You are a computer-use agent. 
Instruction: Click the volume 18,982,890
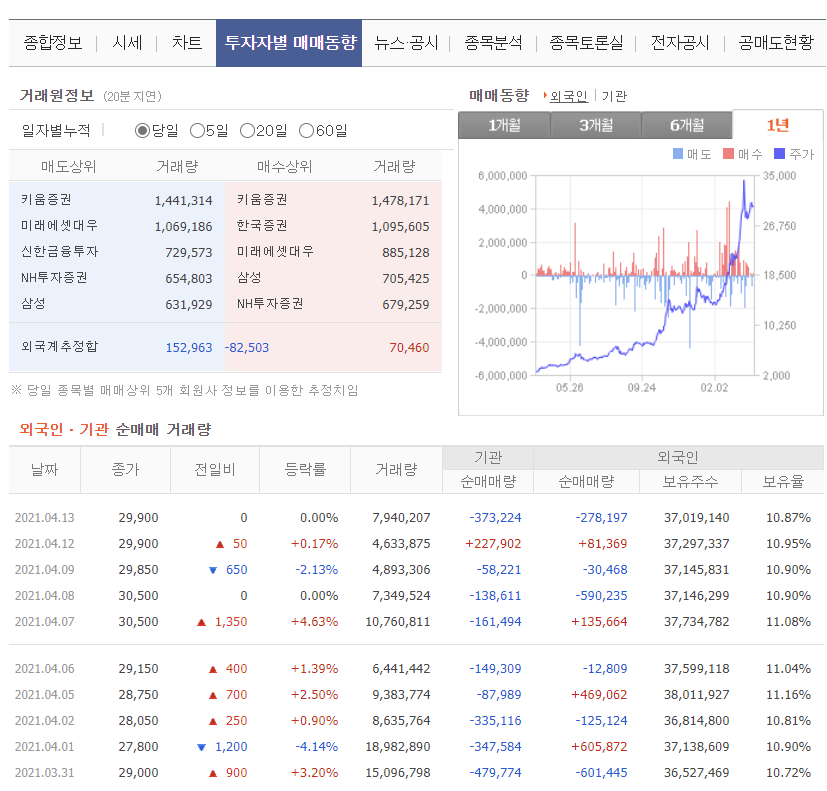[x=398, y=747]
